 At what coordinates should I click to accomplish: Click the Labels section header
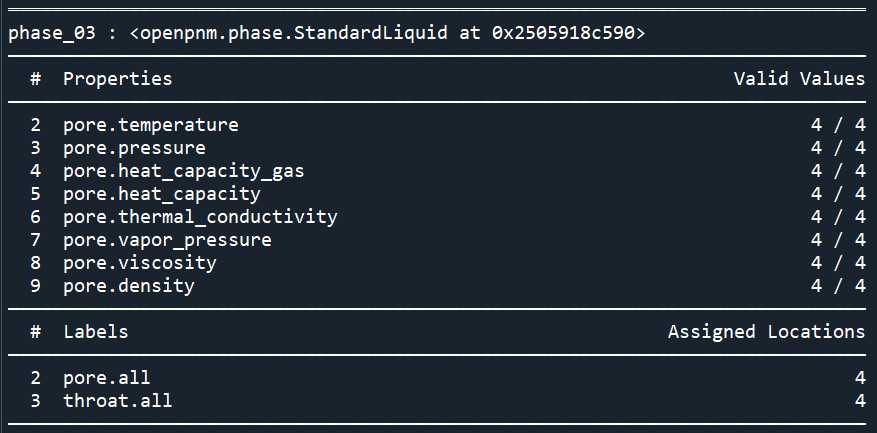point(96,332)
